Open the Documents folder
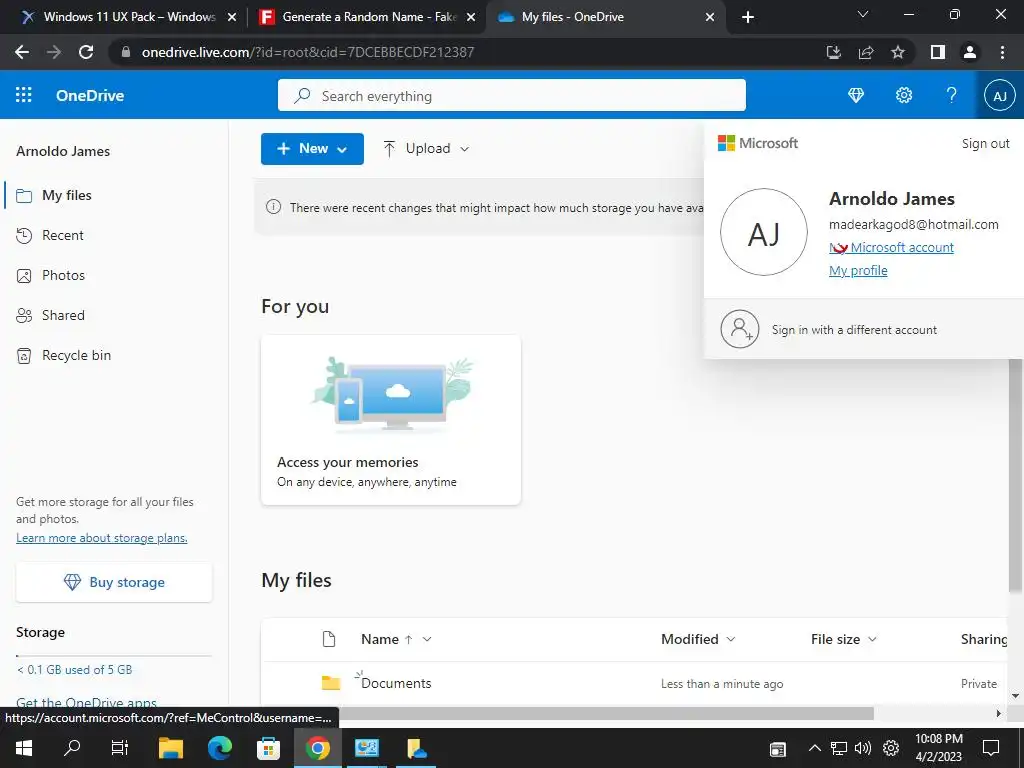 [x=396, y=683]
